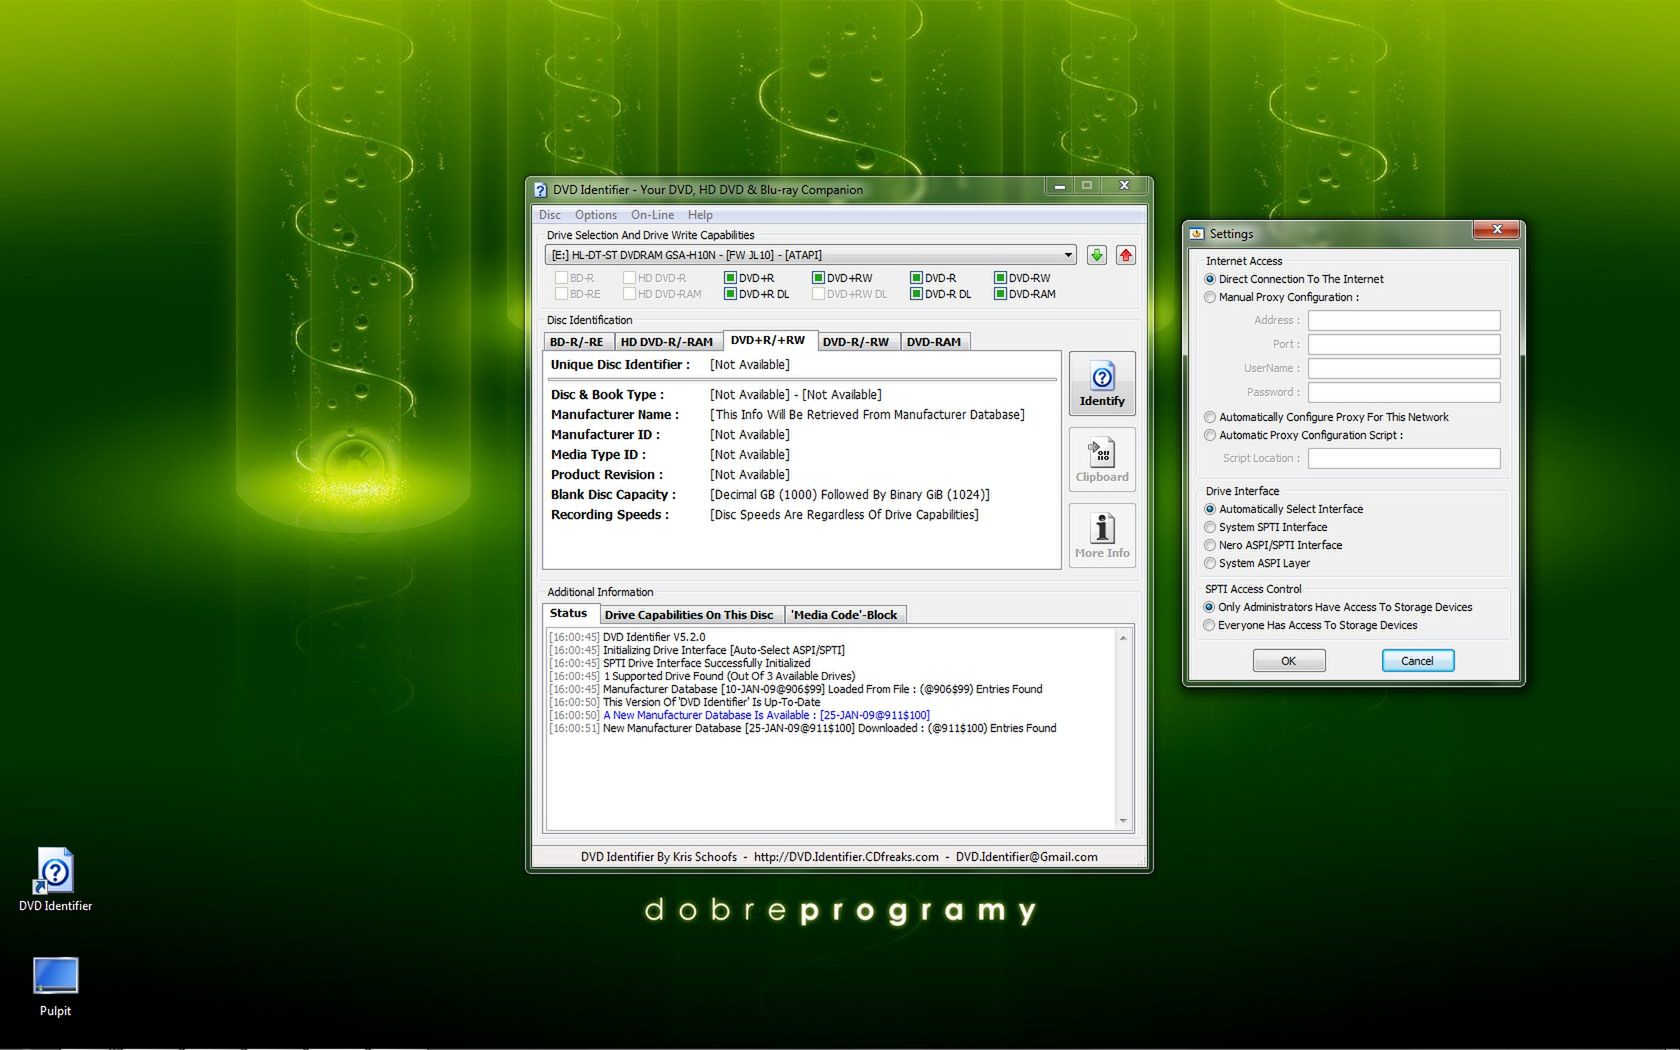Open the Disc menu
This screenshot has width=1680, height=1050.
[x=550, y=215]
